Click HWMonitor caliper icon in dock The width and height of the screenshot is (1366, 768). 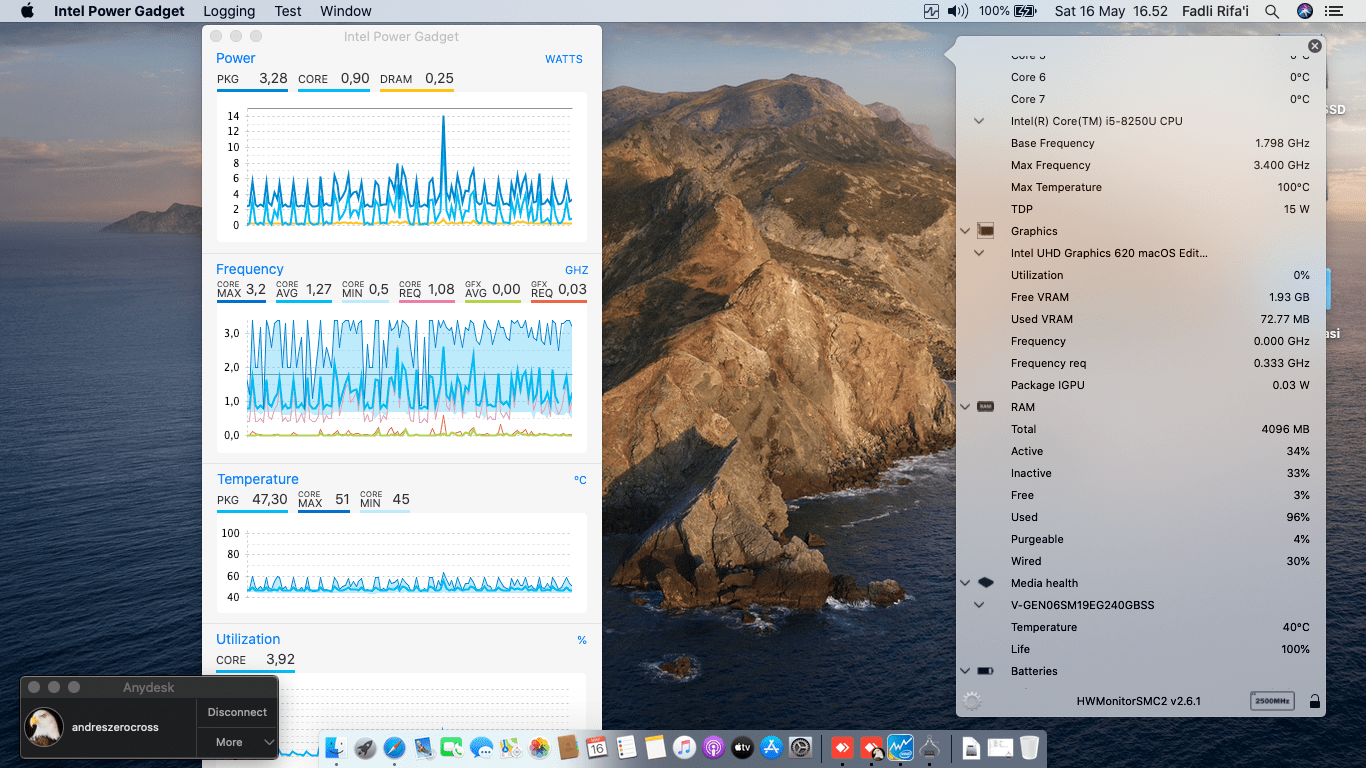coord(930,747)
